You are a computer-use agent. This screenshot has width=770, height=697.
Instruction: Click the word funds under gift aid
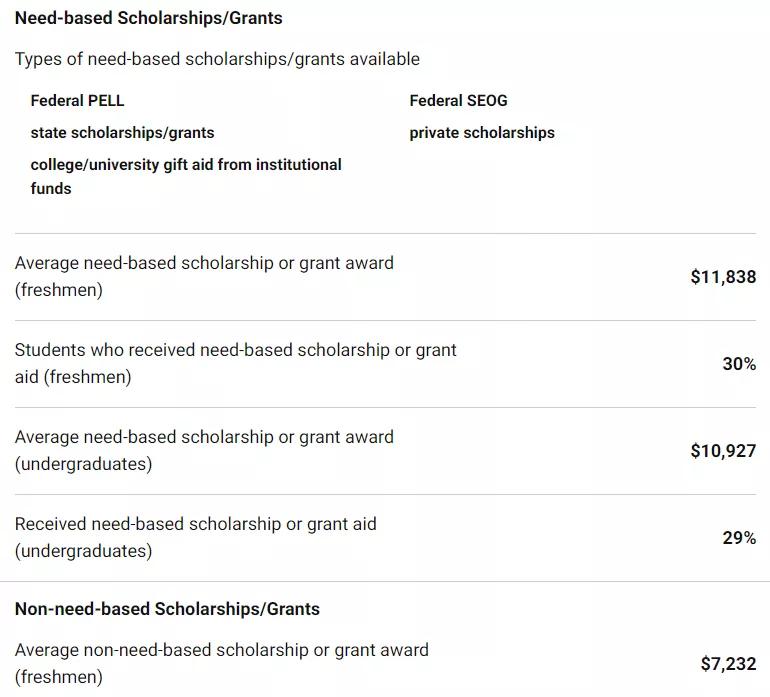pyautogui.click(x=51, y=189)
